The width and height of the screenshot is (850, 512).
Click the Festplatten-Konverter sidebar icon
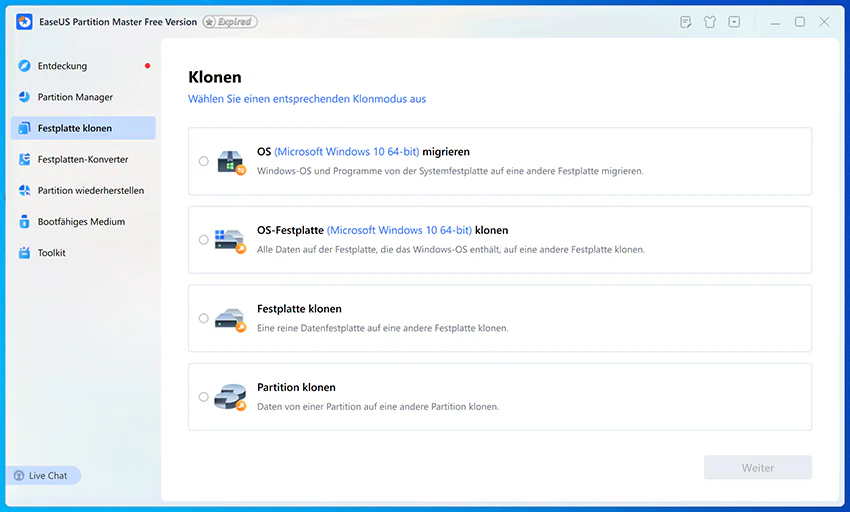coord(24,159)
